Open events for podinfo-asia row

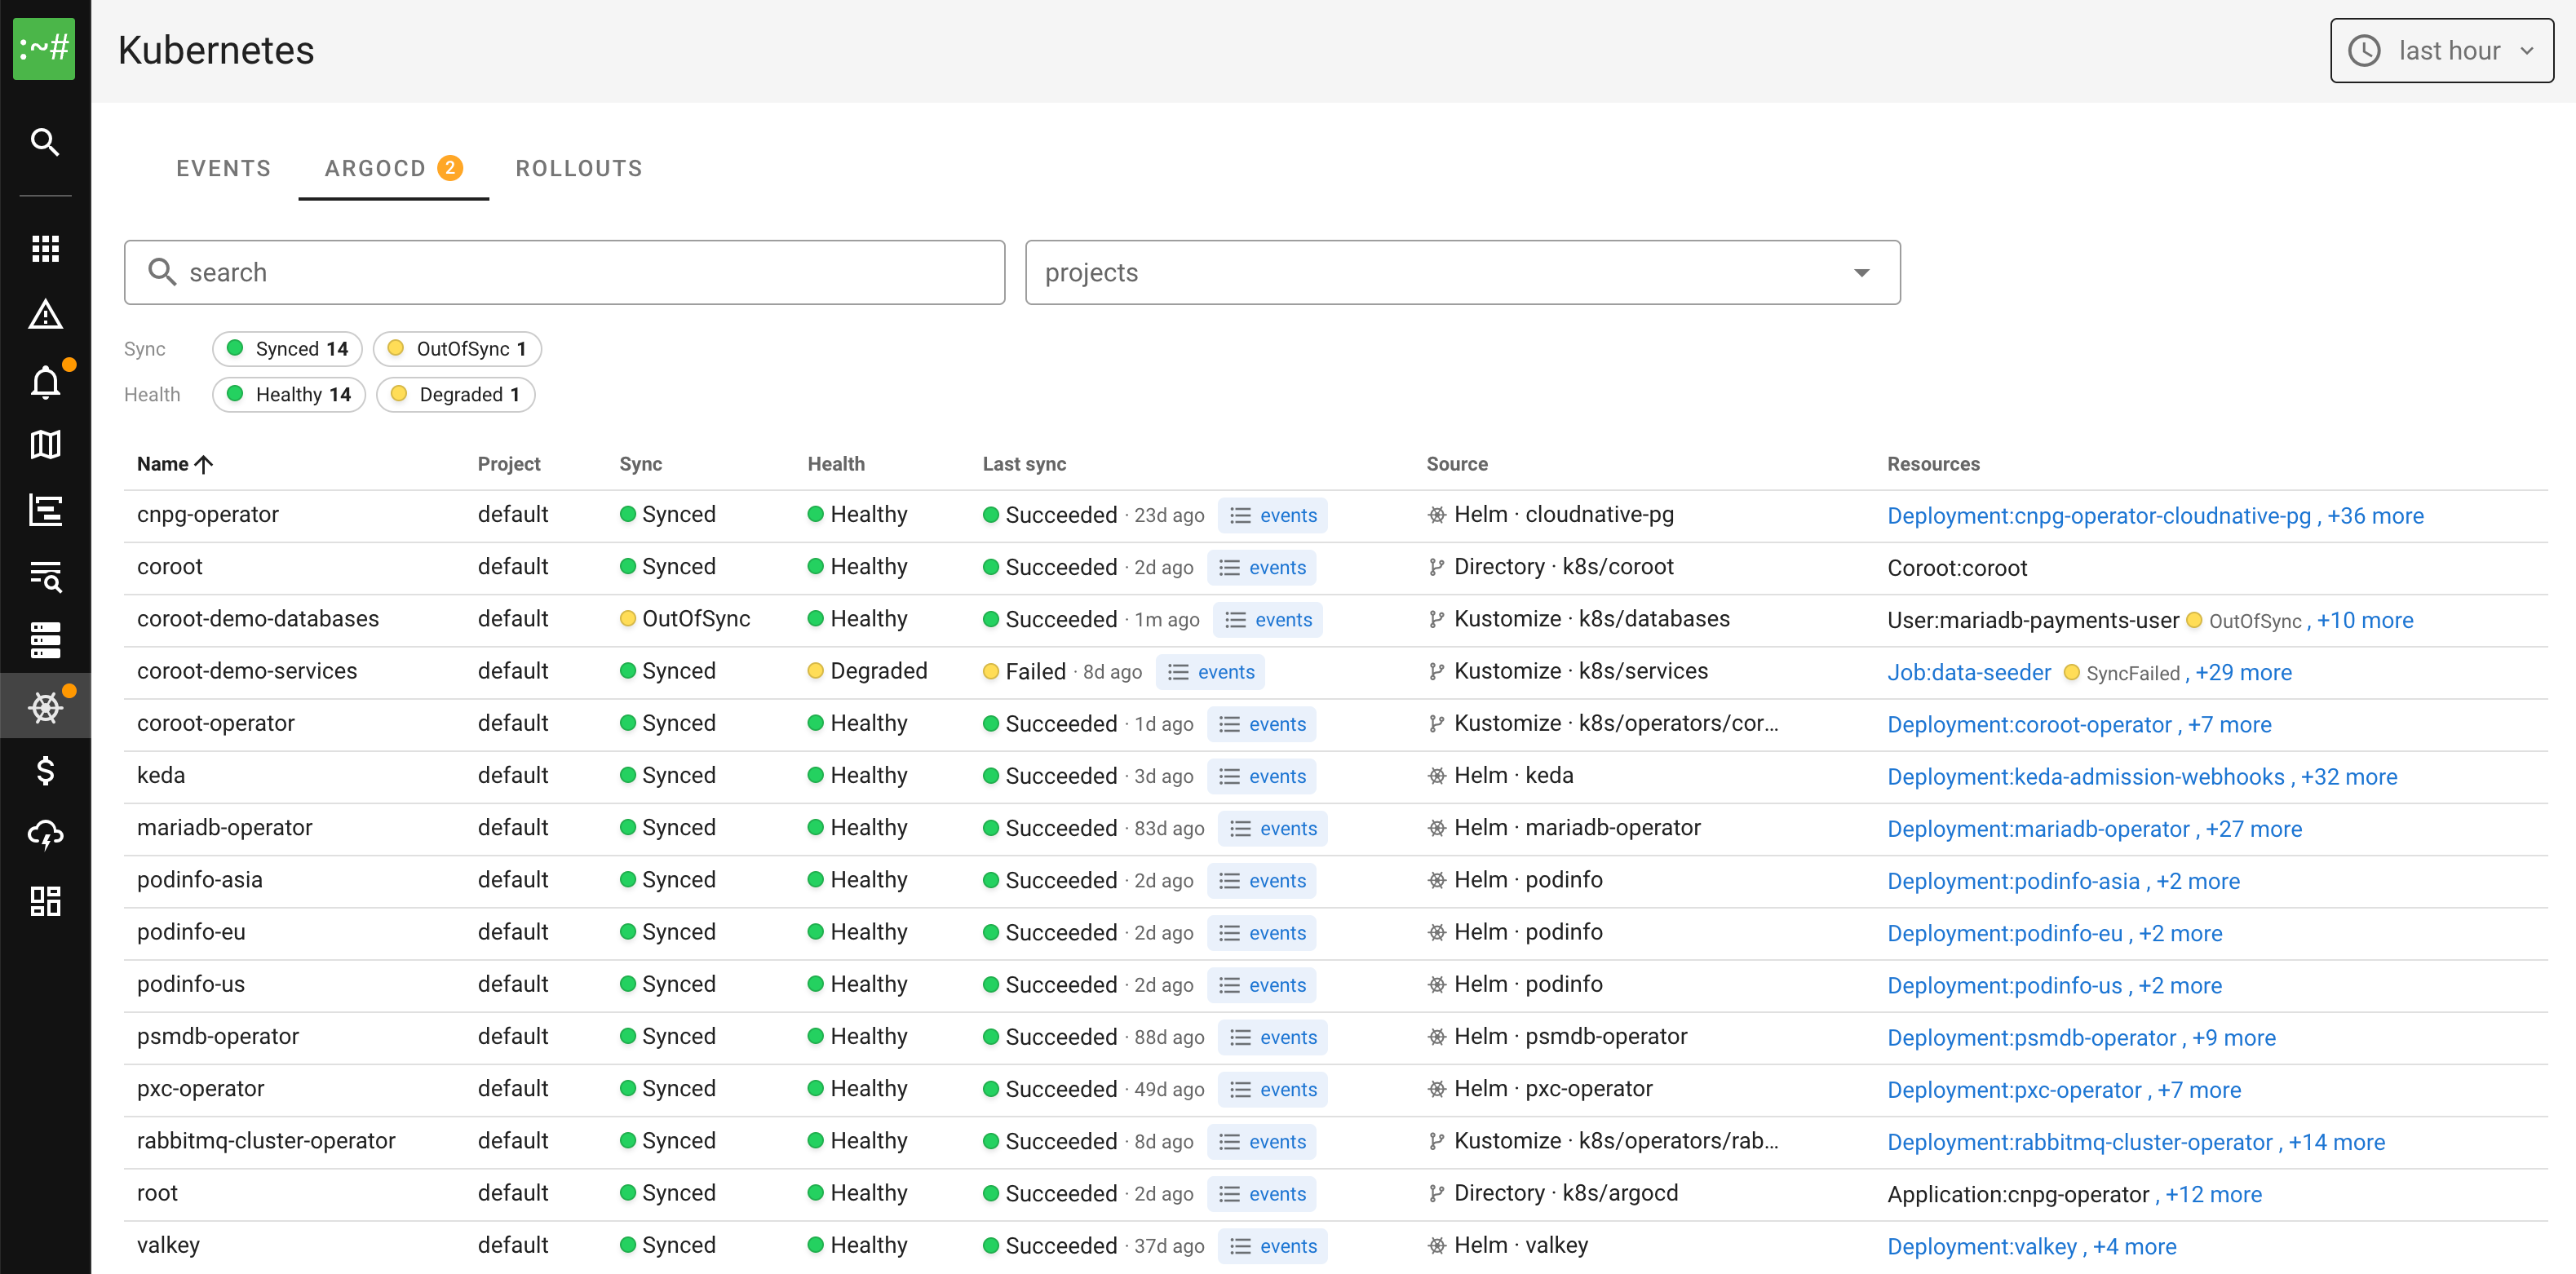pos(1261,881)
